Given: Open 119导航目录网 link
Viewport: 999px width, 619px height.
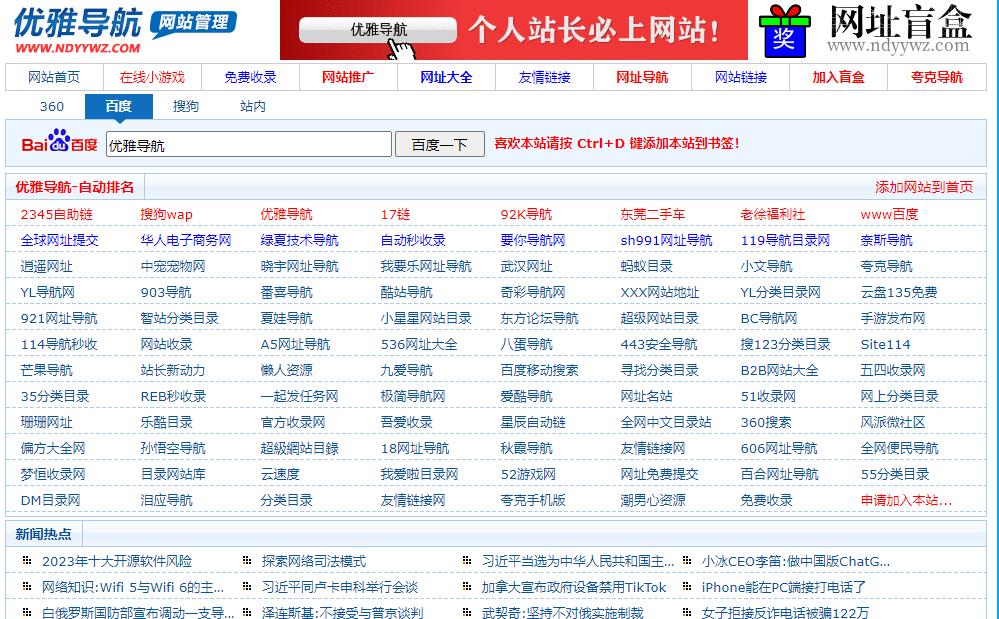Looking at the screenshot, I should [785, 240].
